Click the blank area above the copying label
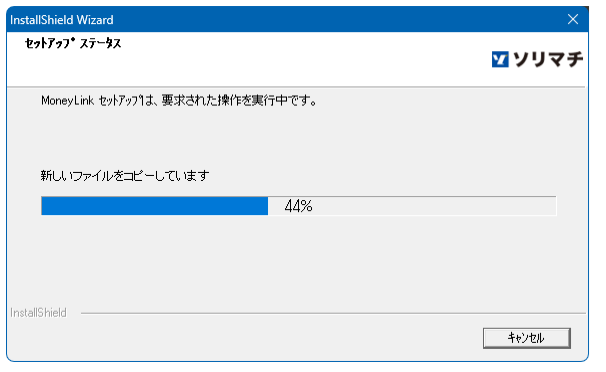Image resolution: width=606 pixels, height=372 pixels. point(298,139)
